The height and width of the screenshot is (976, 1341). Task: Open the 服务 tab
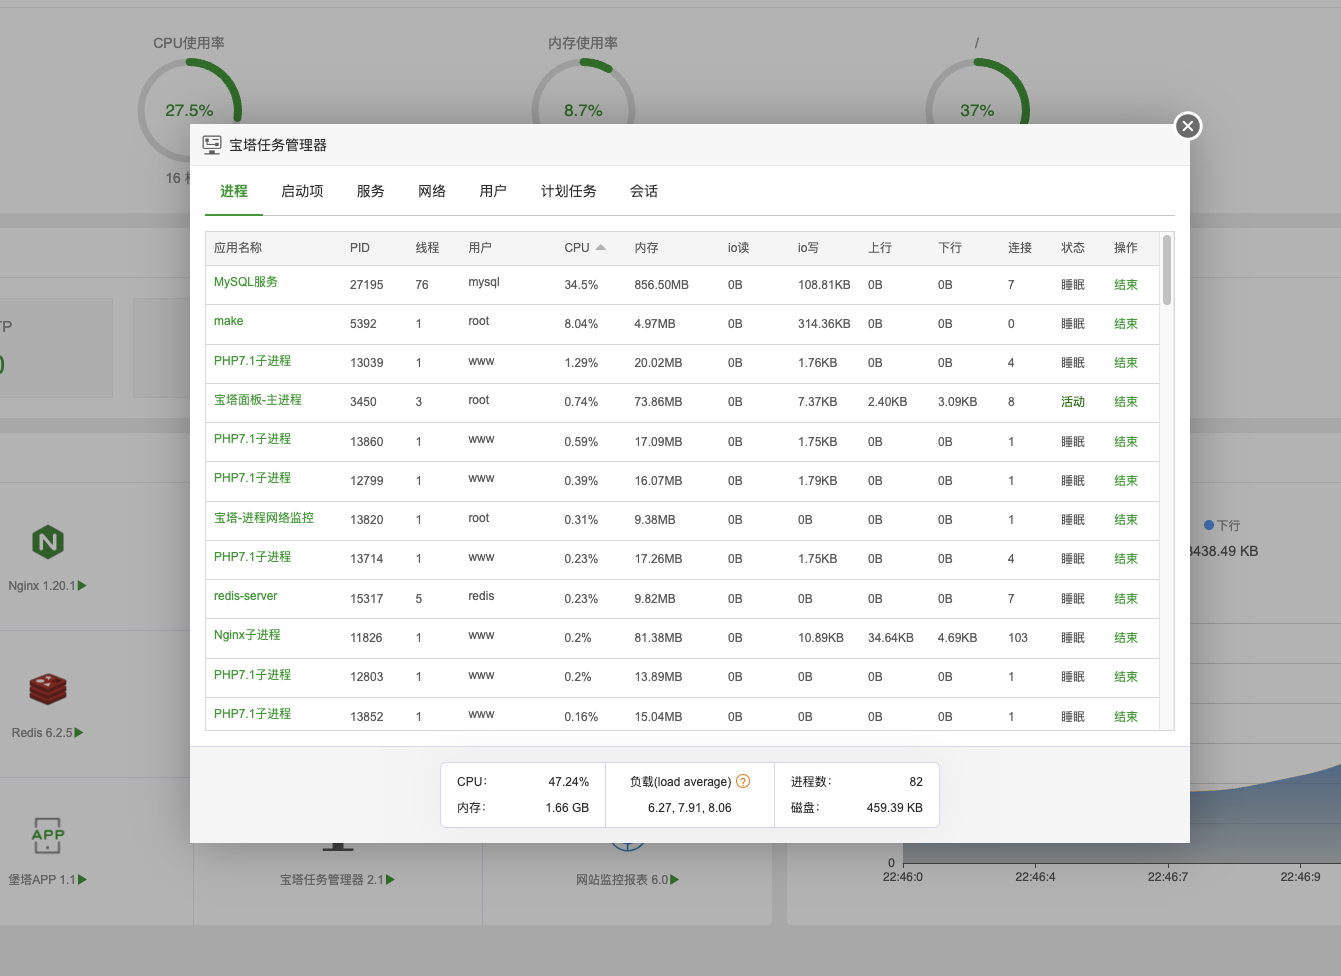pyautogui.click(x=371, y=191)
